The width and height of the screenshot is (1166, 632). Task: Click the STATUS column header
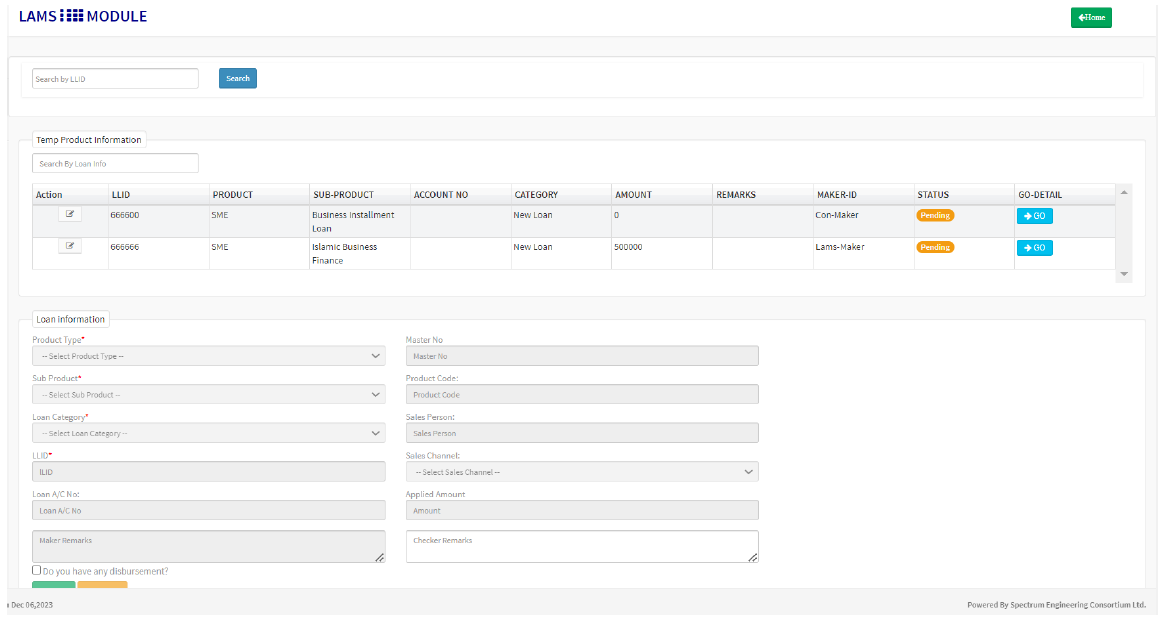933,195
